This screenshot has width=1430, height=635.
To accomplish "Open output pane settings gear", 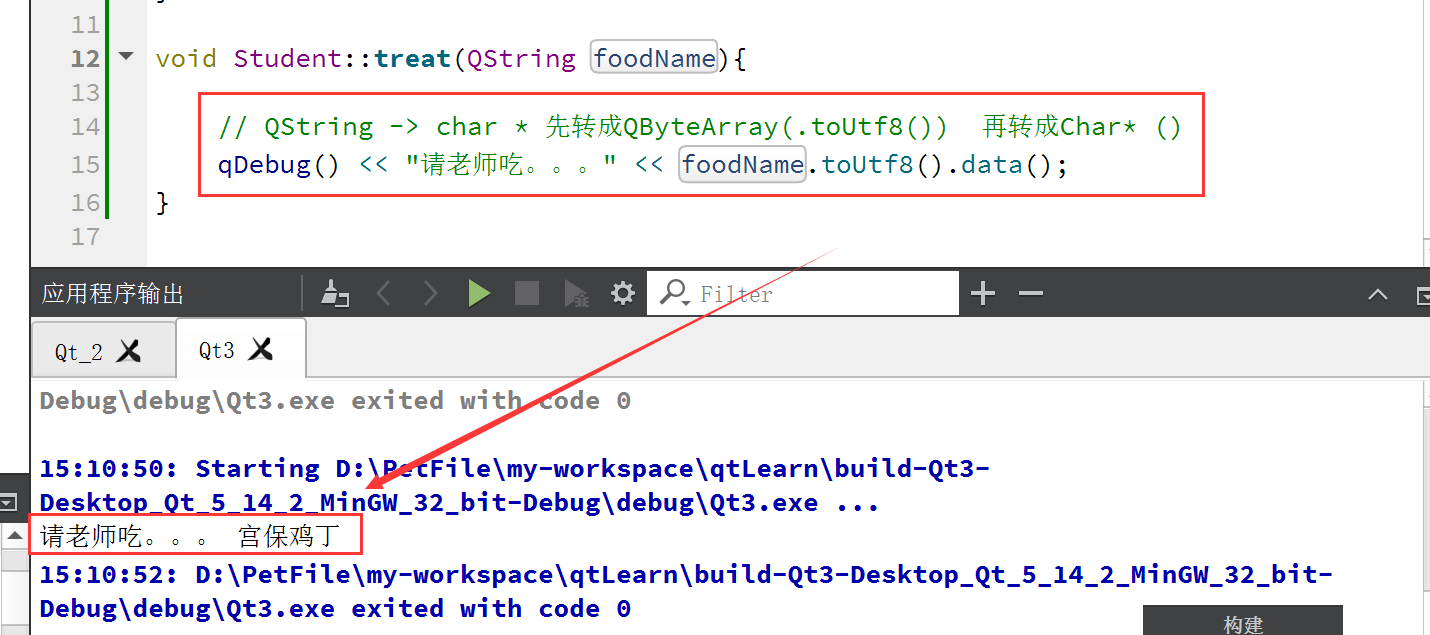I will click(623, 293).
